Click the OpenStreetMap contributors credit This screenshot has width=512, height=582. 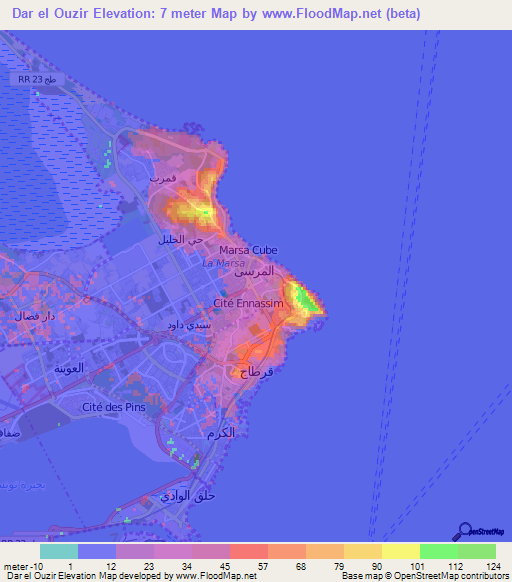click(x=451, y=576)
